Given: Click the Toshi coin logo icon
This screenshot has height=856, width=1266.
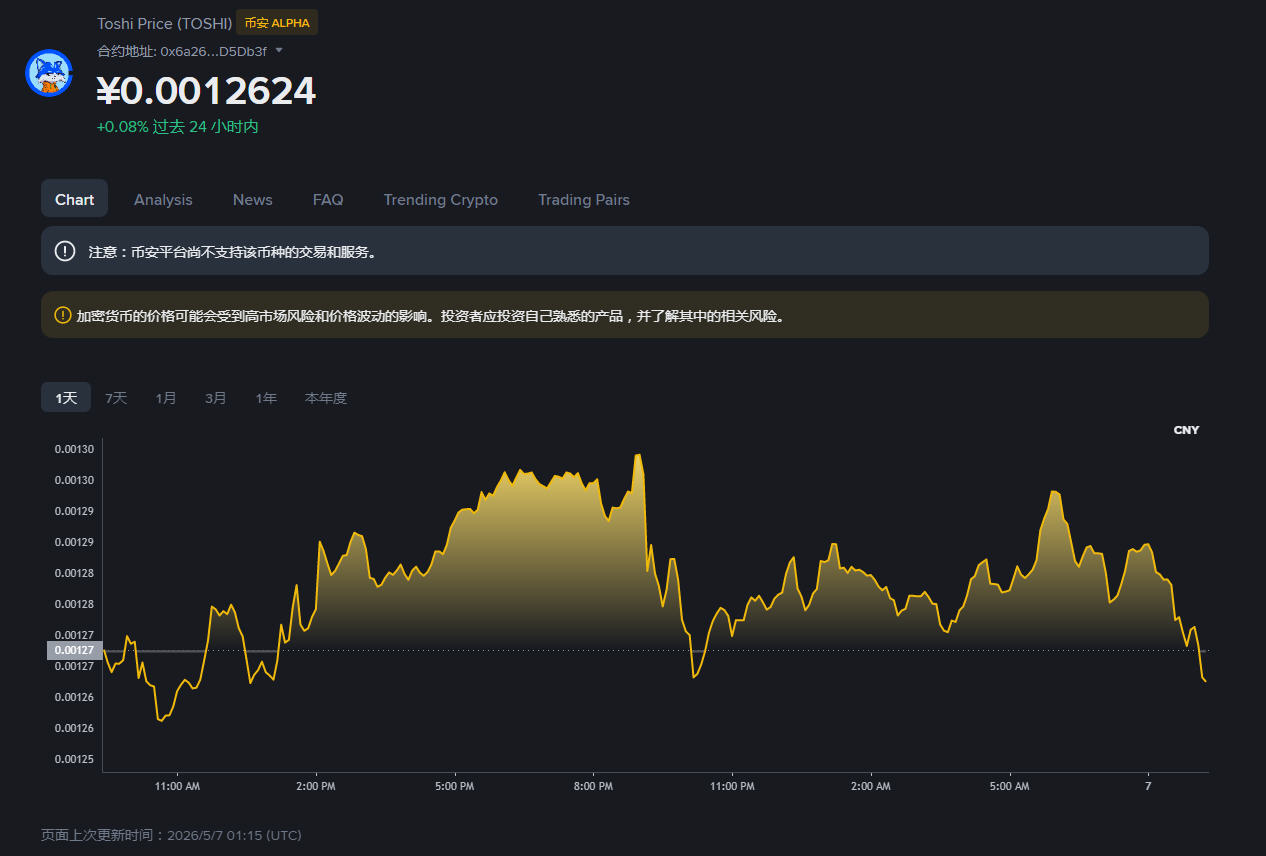Looking at the screenshot, I should (x=49, y=73).
